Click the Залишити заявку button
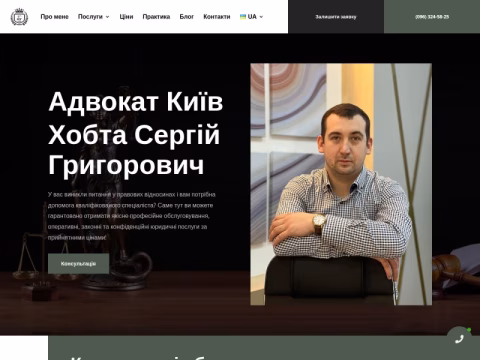Screen dimensions: 480x360 pos(336,17)
